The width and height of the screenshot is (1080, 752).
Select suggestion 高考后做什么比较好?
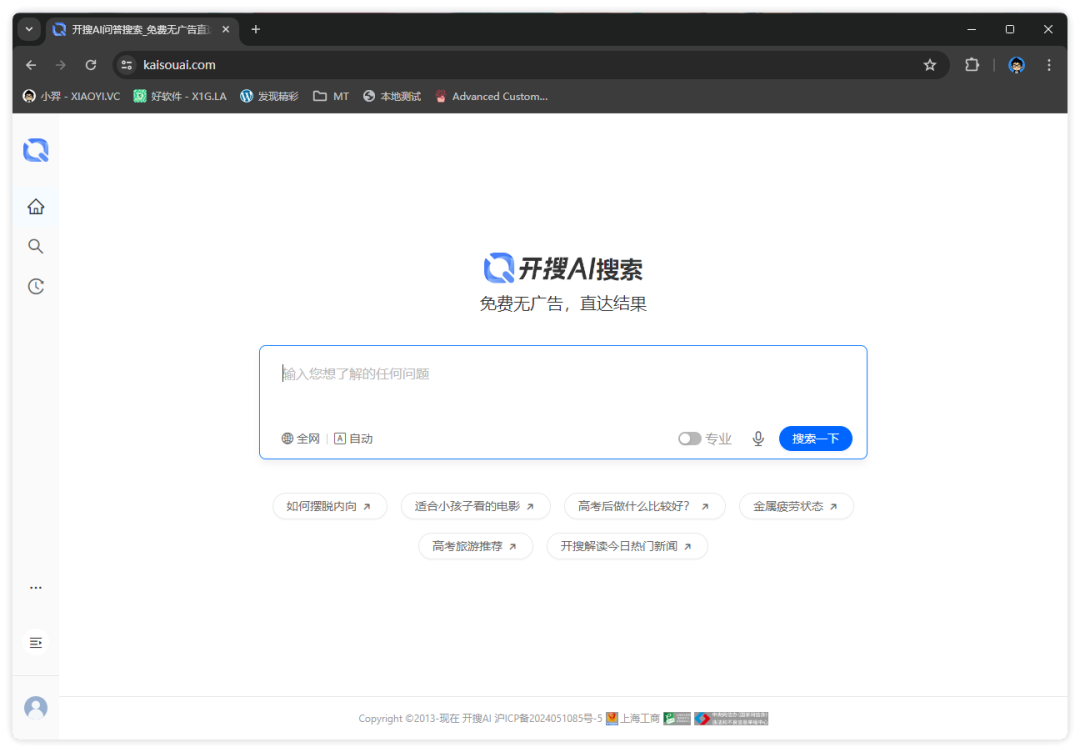pos(644,506)
